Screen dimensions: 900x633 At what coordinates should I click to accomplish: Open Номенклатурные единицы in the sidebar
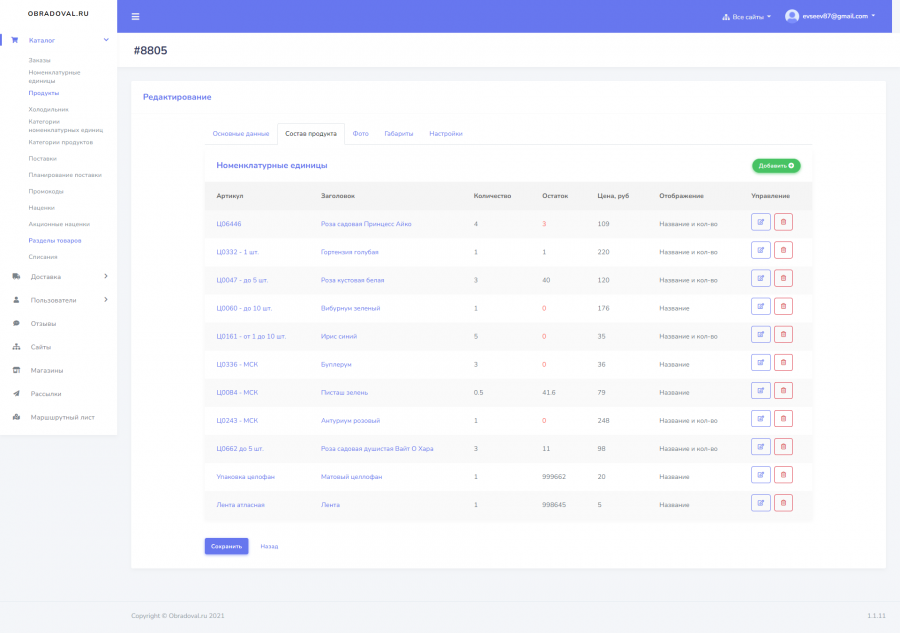(x=55, y=76)
